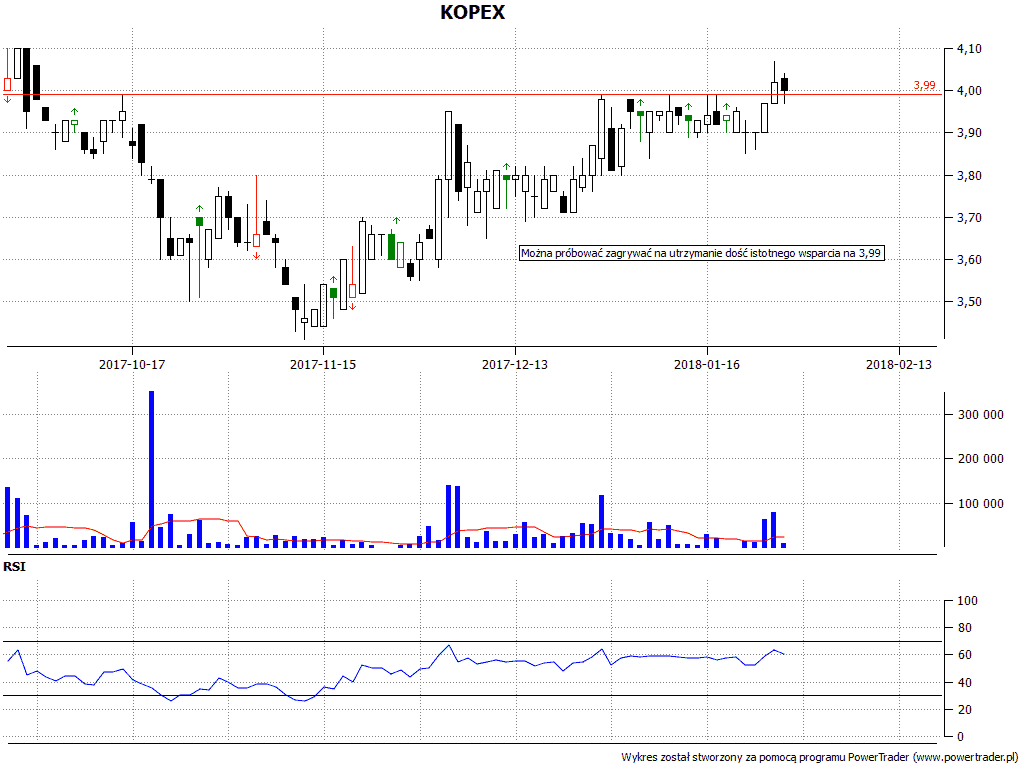Click the RSI axis value 40
The height and width of the screenshot is (768, 1024).
click(964, 682)
